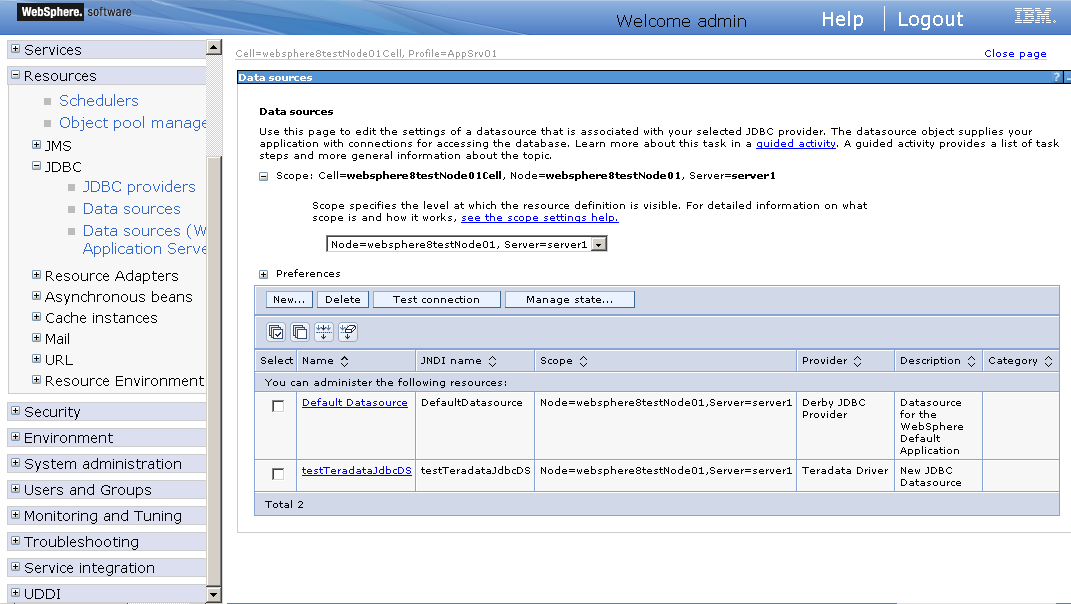Click the Clear filter value icon
Image resolution: width=1071 pixels, height=604 pixels.
348,332
